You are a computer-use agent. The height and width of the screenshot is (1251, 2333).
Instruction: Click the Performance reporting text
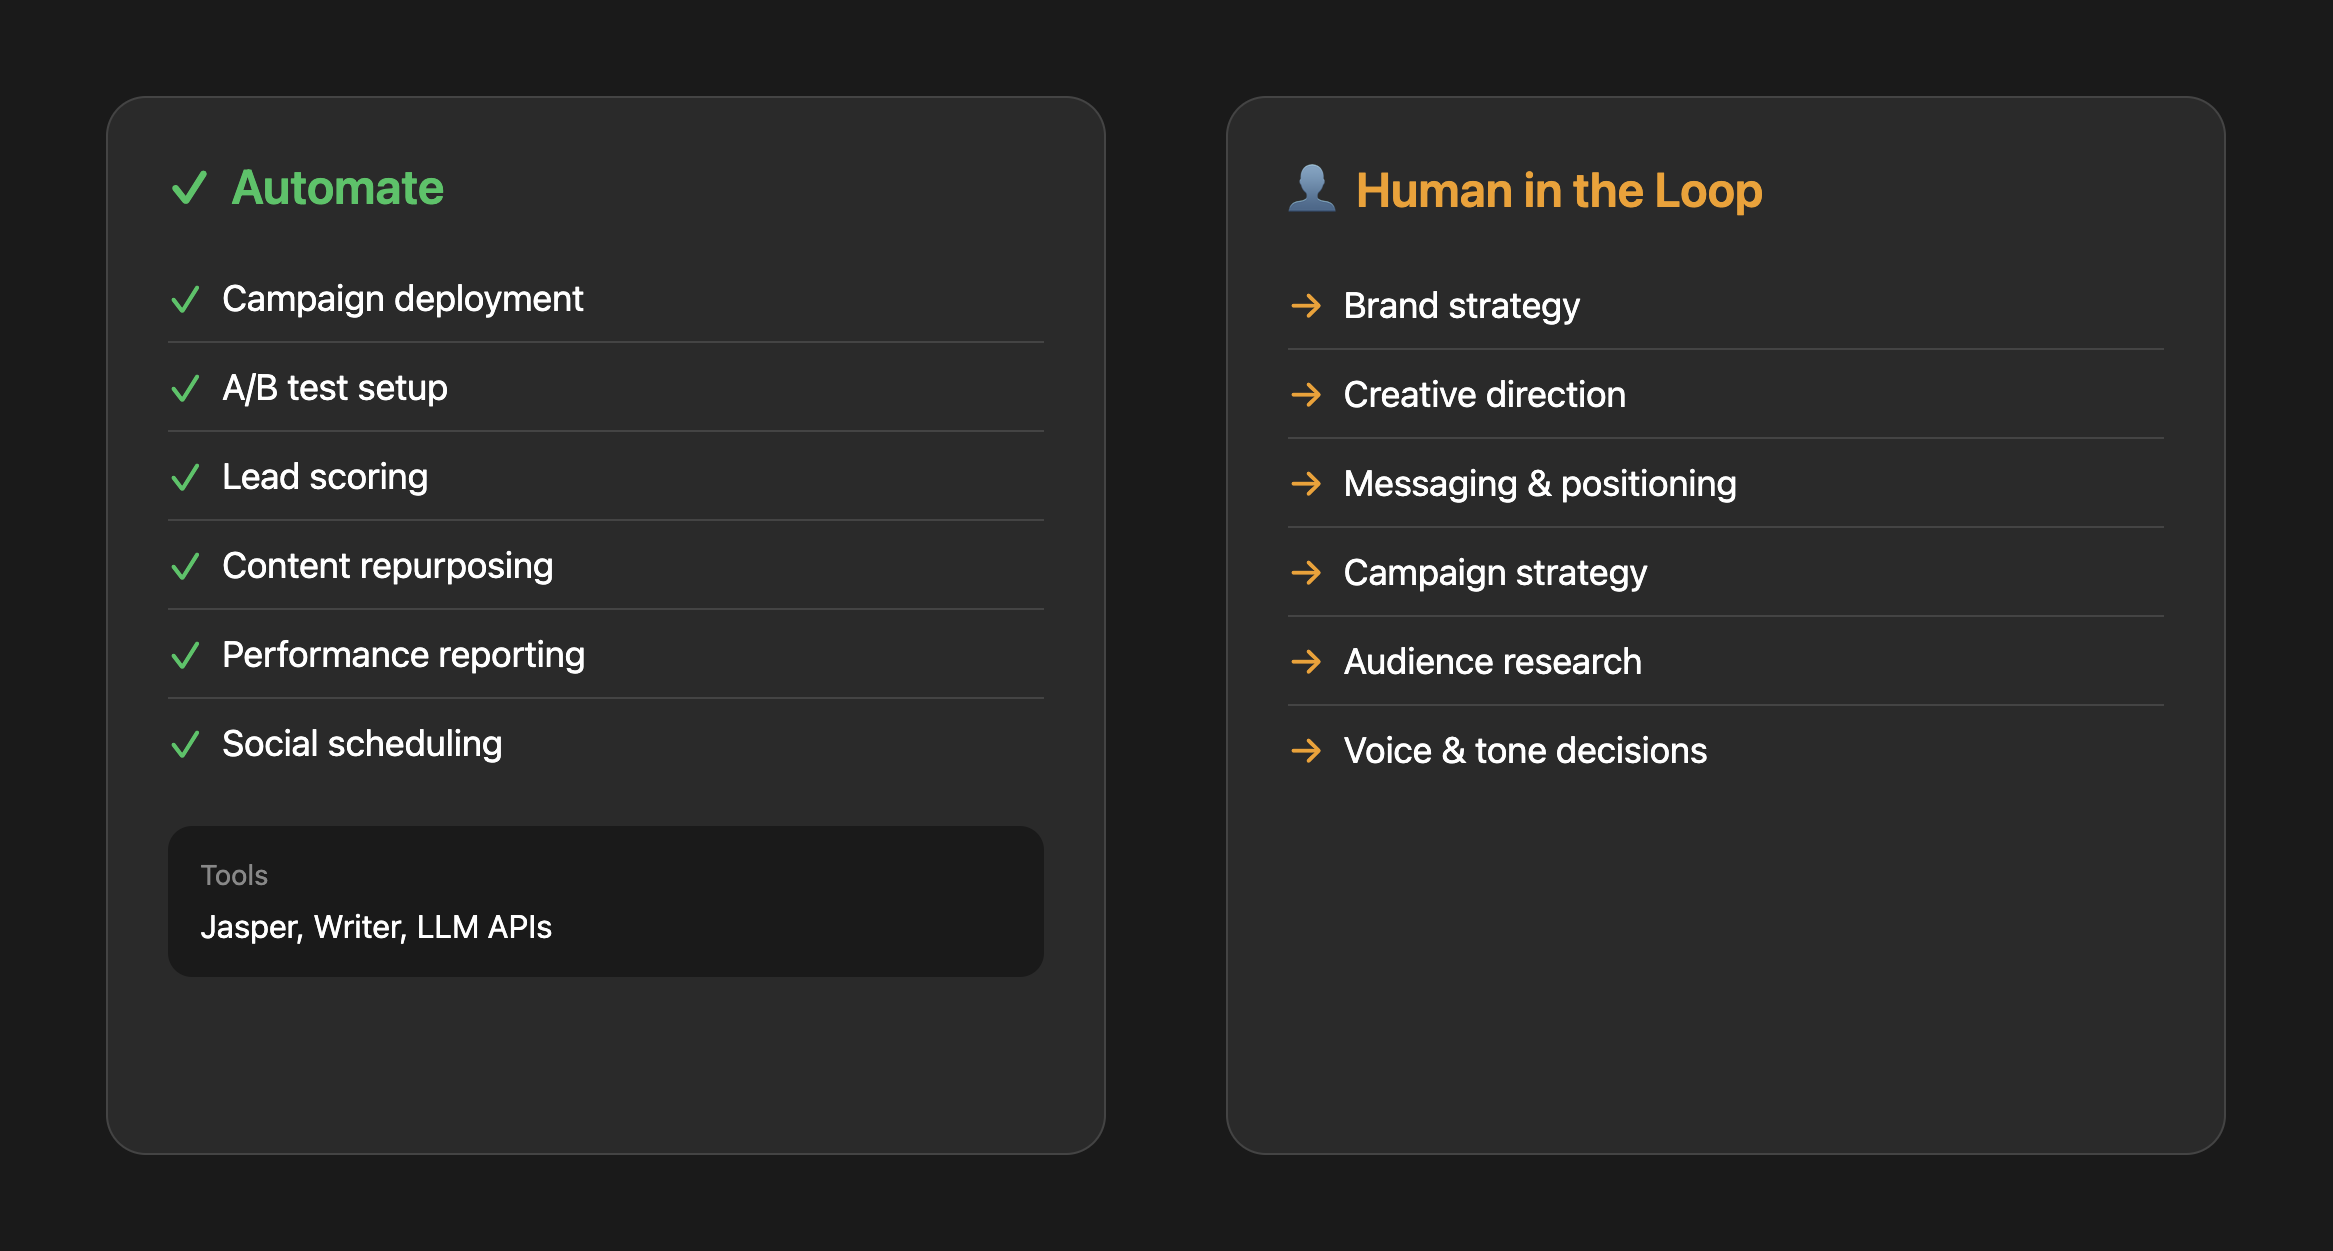click(x=403, y=655)
